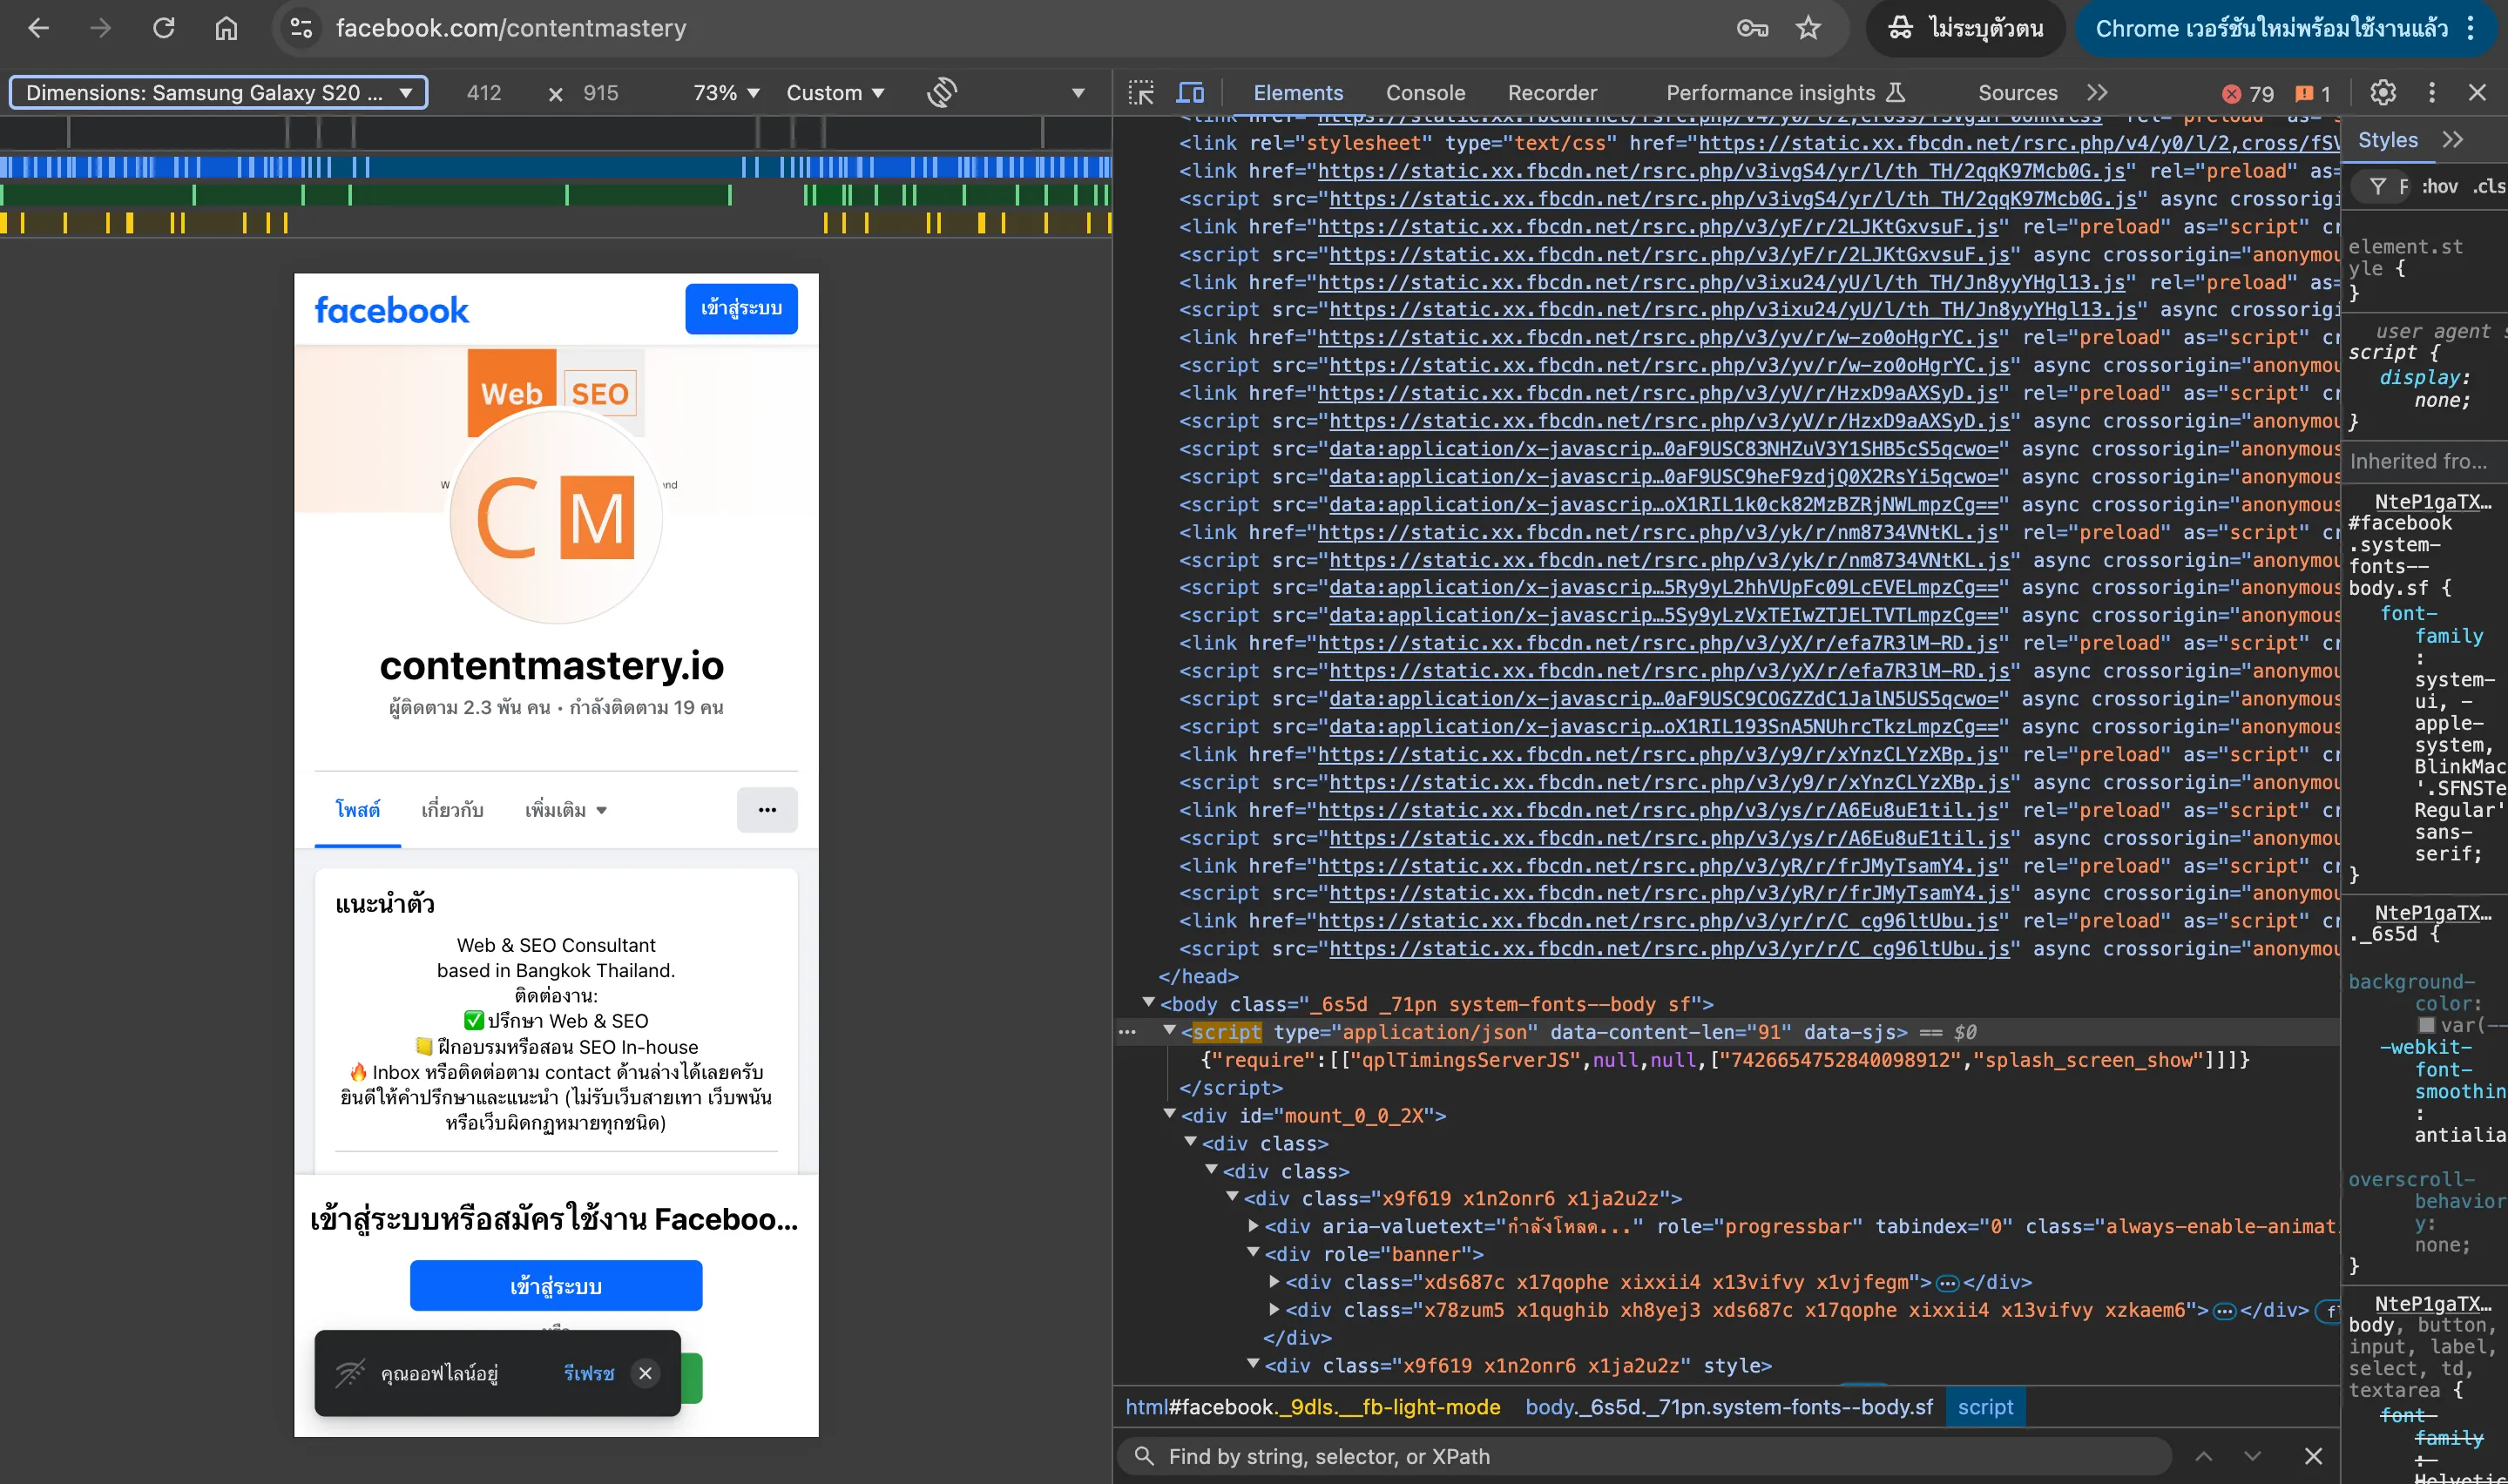Select the Styles pane tab

tap(2387, 140)
